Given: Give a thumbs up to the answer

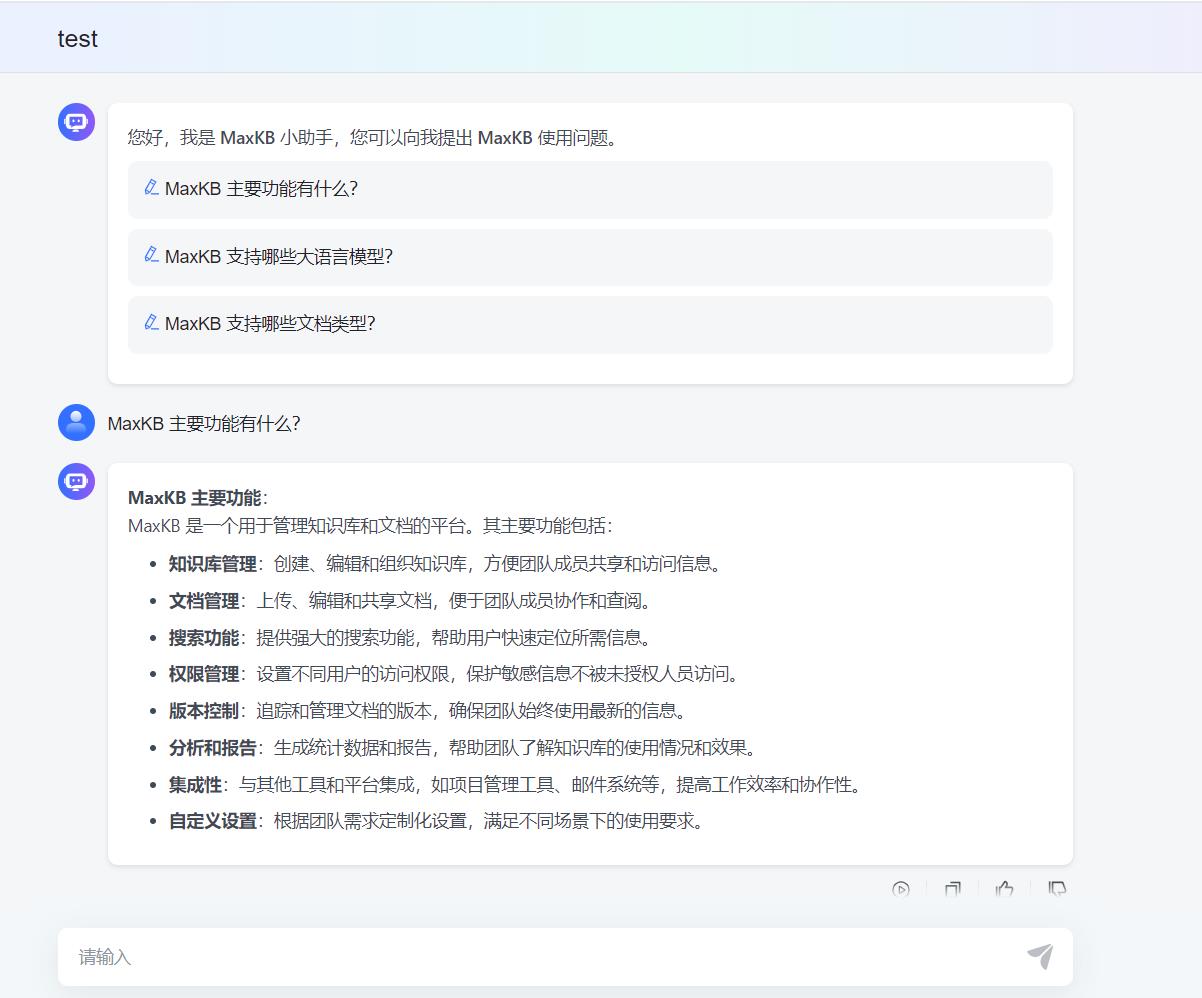Looking at the screenshot, I should [1005, 888].
